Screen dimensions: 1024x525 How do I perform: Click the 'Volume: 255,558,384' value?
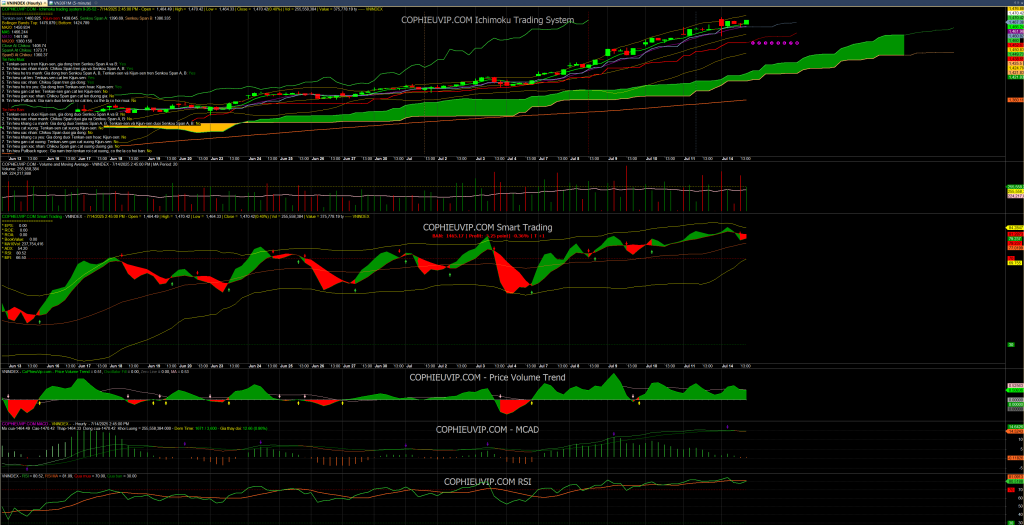coord(20,169)
